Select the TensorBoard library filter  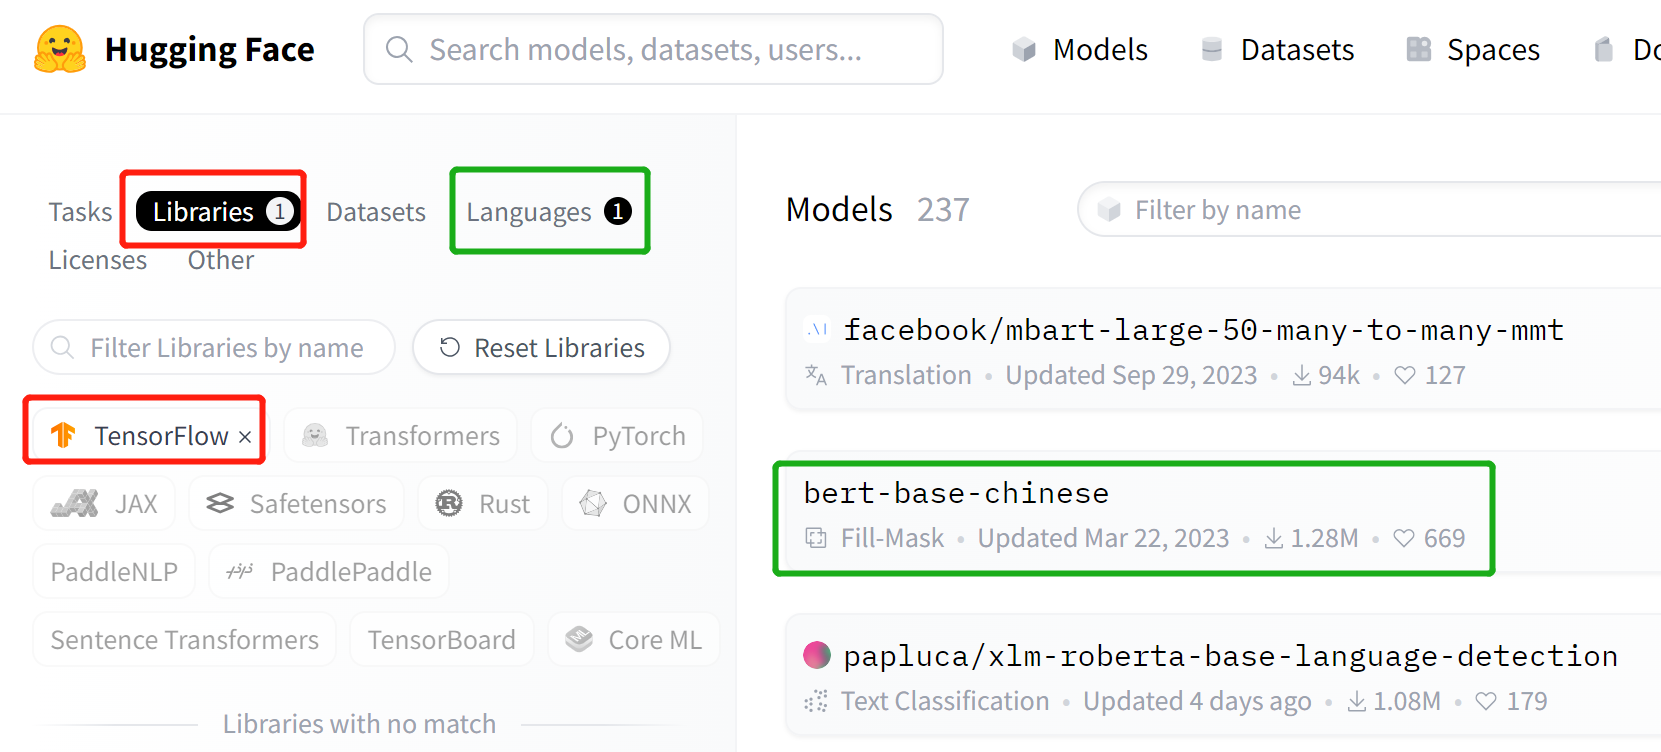(x=442, y=639)
